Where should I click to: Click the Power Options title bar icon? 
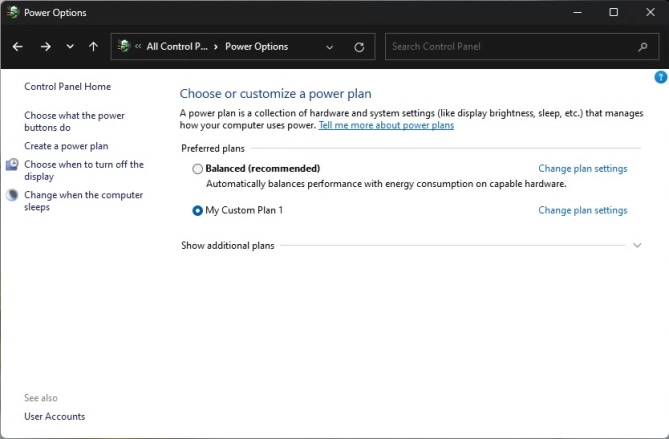[x=10, y=12]
